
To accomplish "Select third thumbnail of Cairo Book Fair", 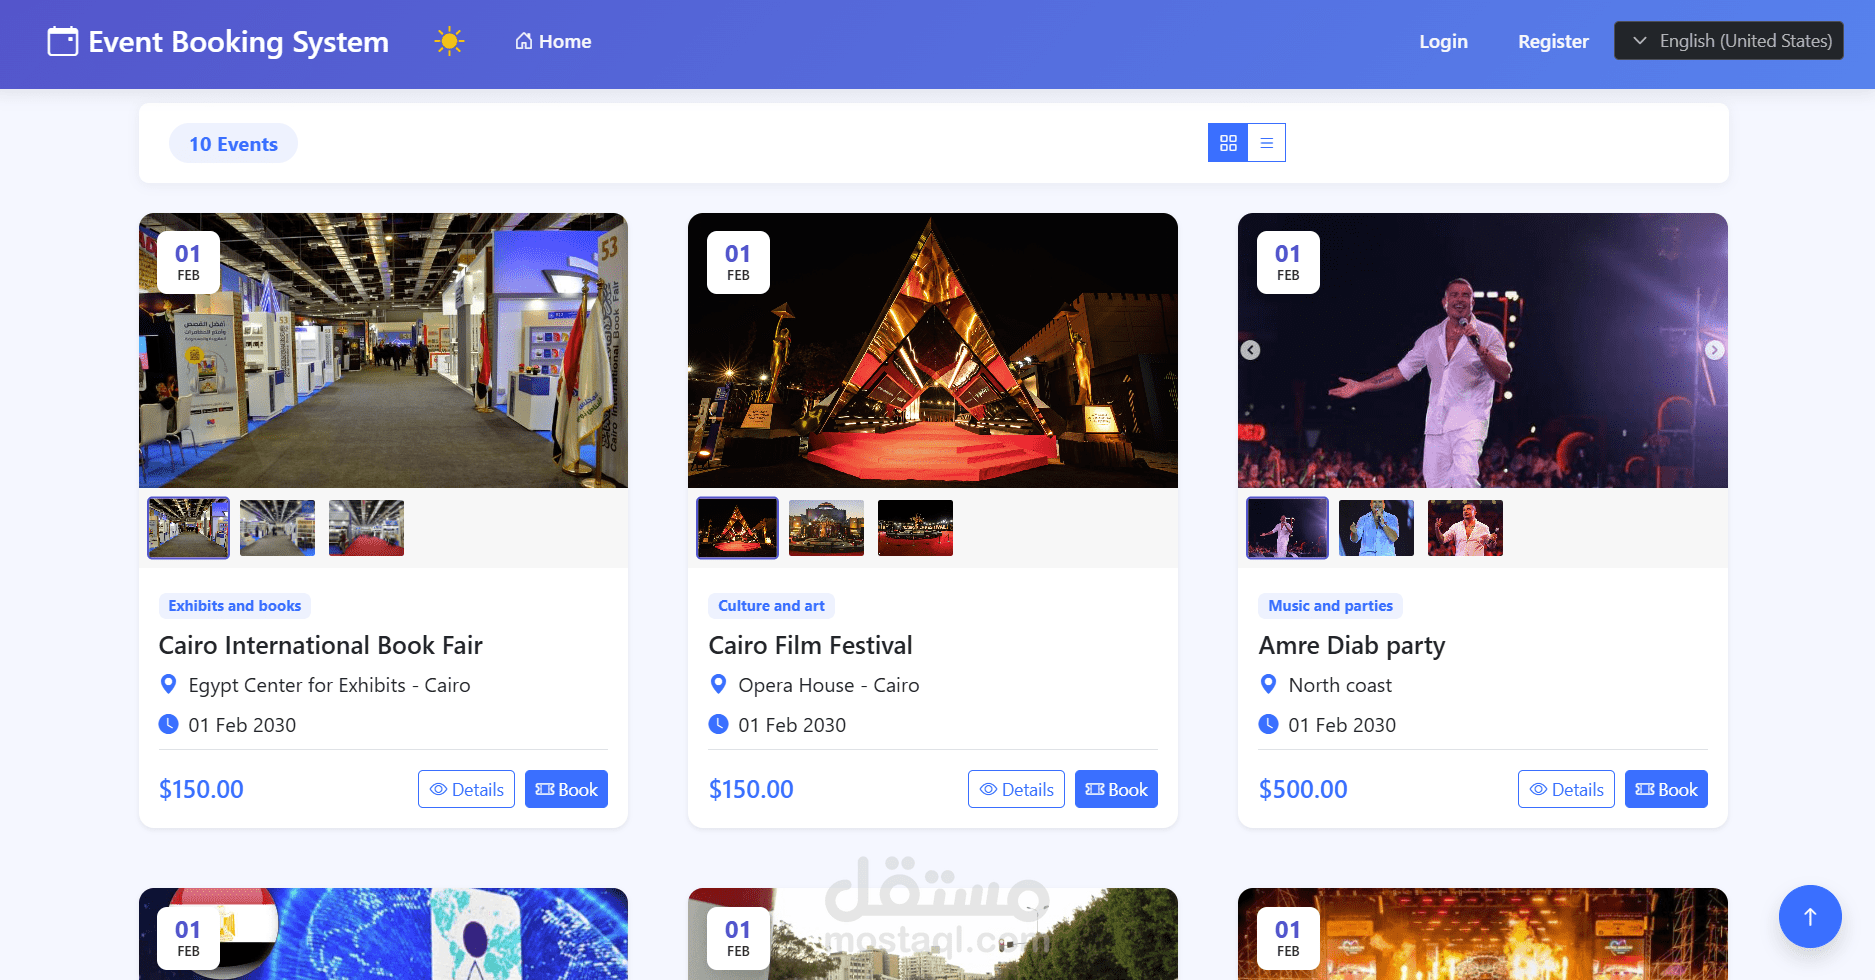I will click(366, 528).
